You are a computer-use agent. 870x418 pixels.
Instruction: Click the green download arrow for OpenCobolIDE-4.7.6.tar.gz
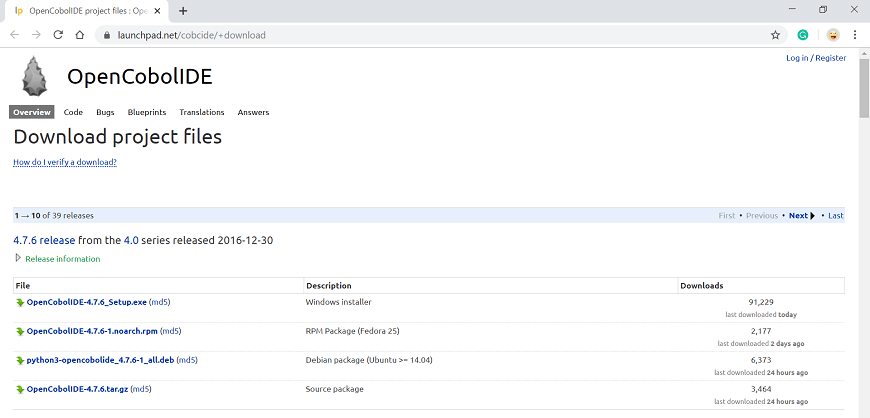click(x=20, y=389)
